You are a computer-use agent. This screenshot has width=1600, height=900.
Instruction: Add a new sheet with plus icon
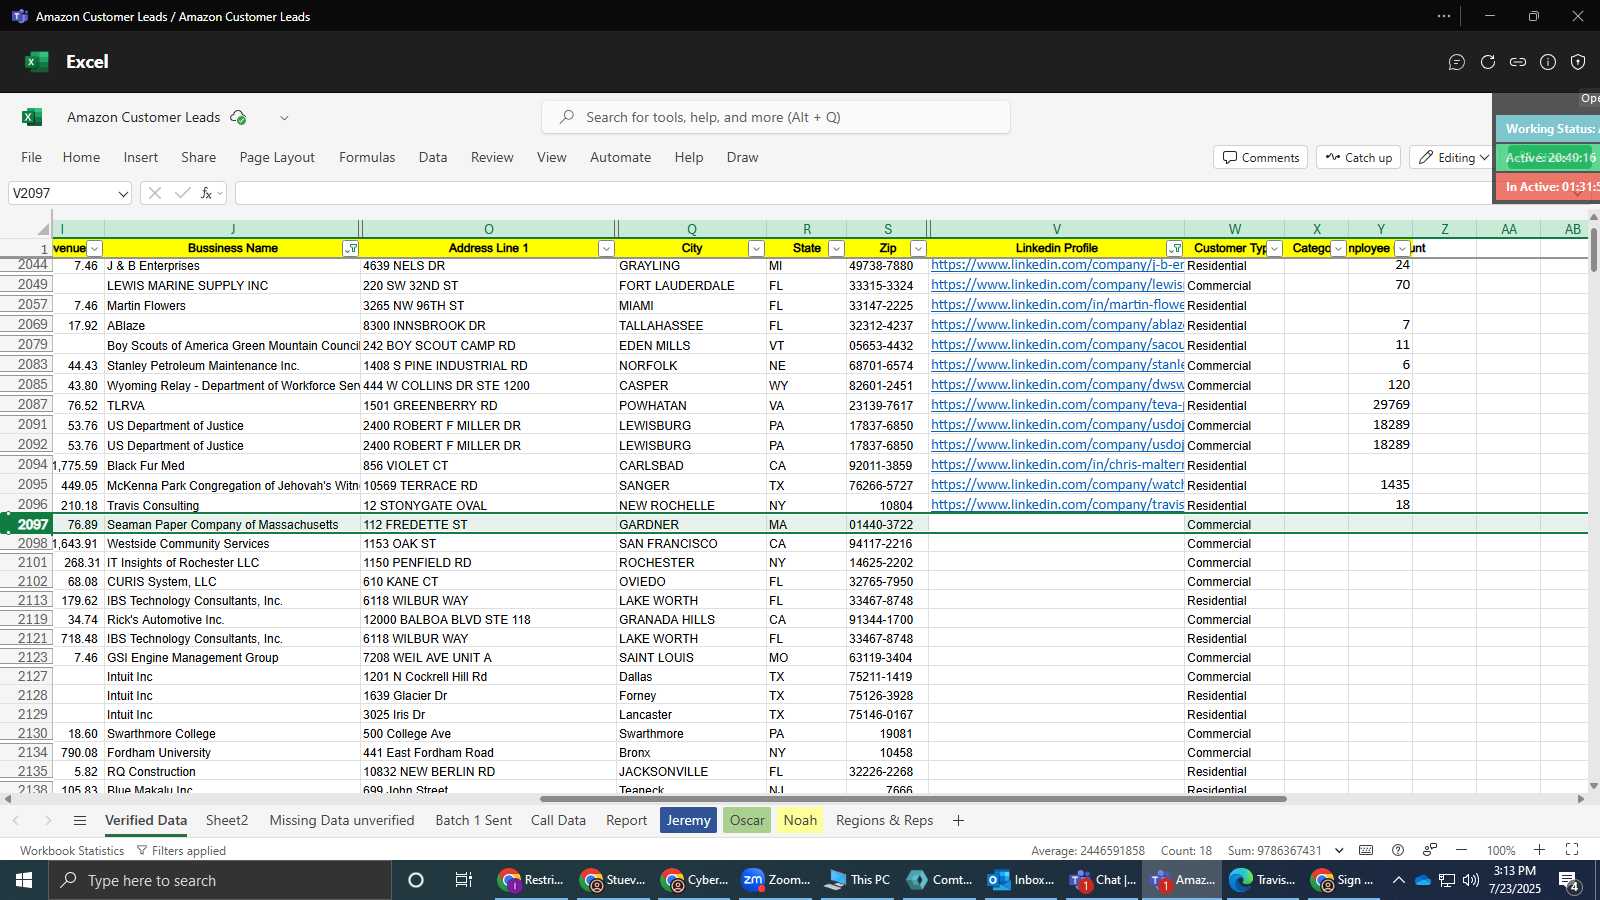[x=958, y=820]
